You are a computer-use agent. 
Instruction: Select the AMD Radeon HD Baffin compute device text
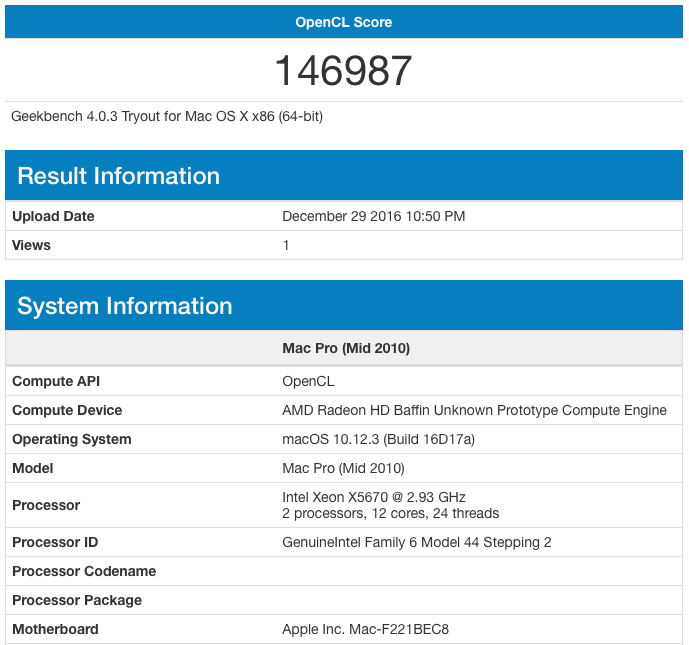click(475, 410)
